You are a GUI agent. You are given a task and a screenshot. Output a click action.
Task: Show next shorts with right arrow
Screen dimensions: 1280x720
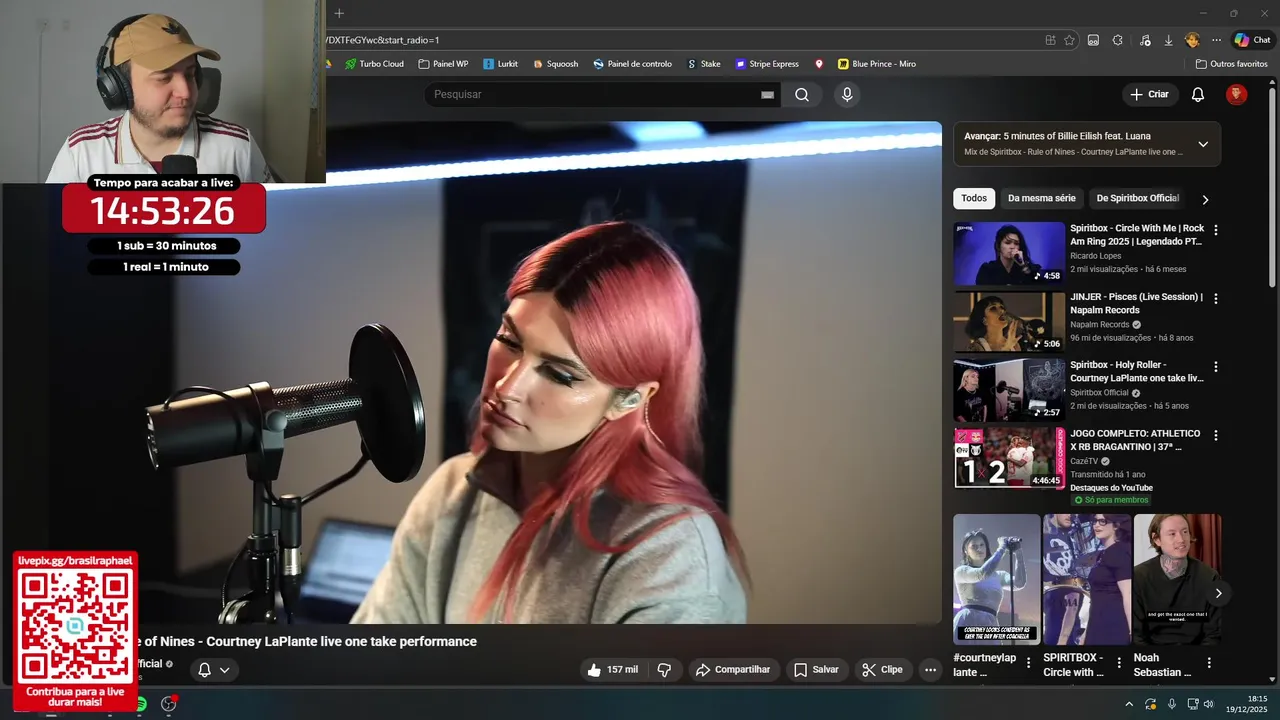pos(1218,593)
